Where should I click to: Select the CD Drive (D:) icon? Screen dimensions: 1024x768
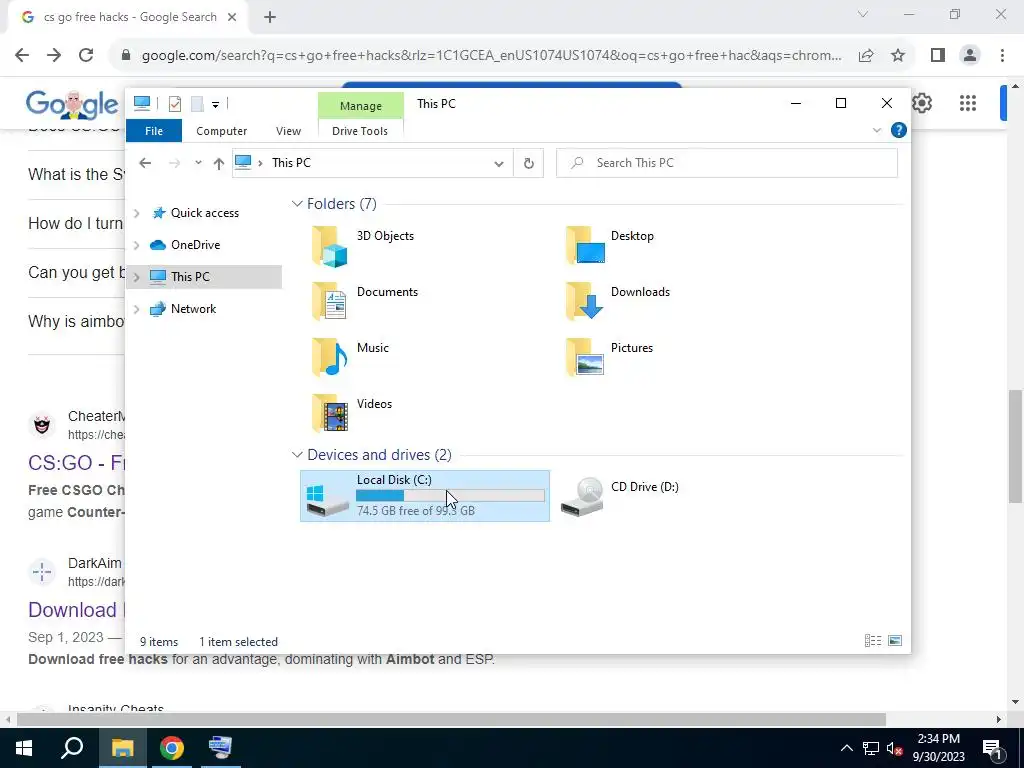click(x=581, y=496)
